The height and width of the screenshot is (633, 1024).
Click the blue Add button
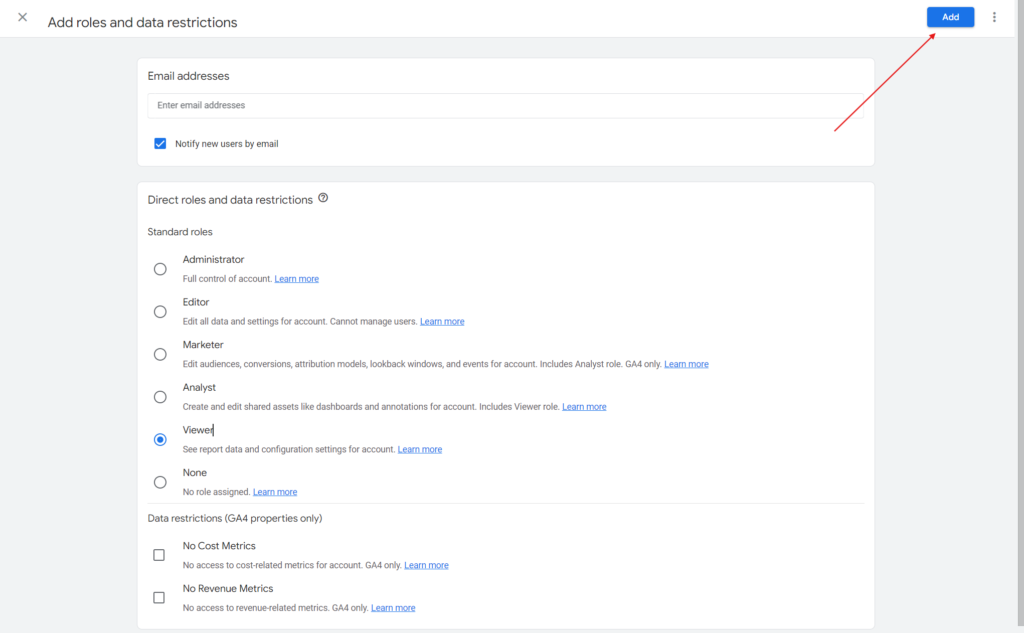coord(950,17)
